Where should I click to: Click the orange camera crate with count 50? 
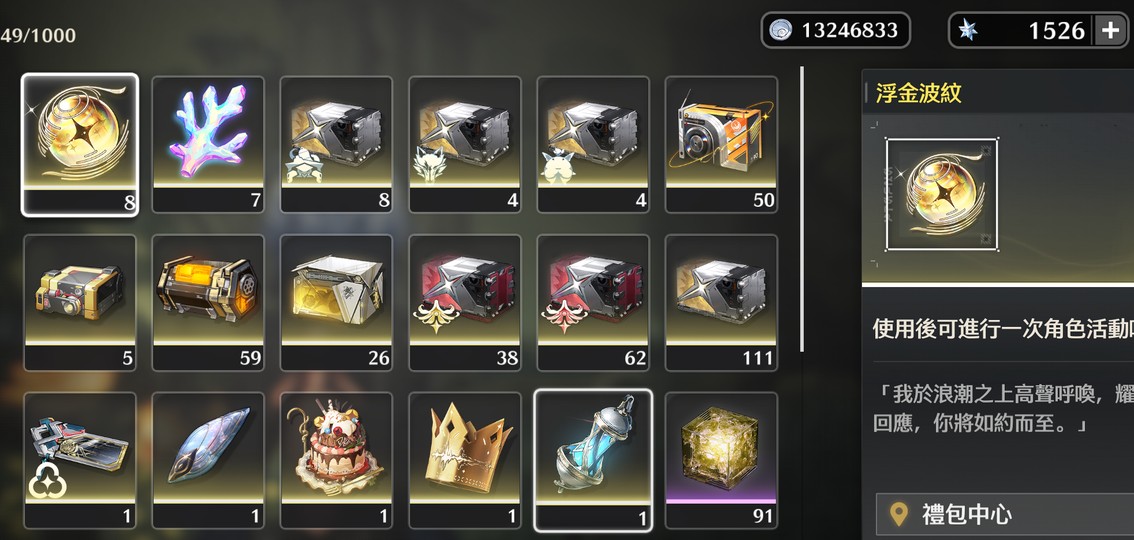(721, 145)
